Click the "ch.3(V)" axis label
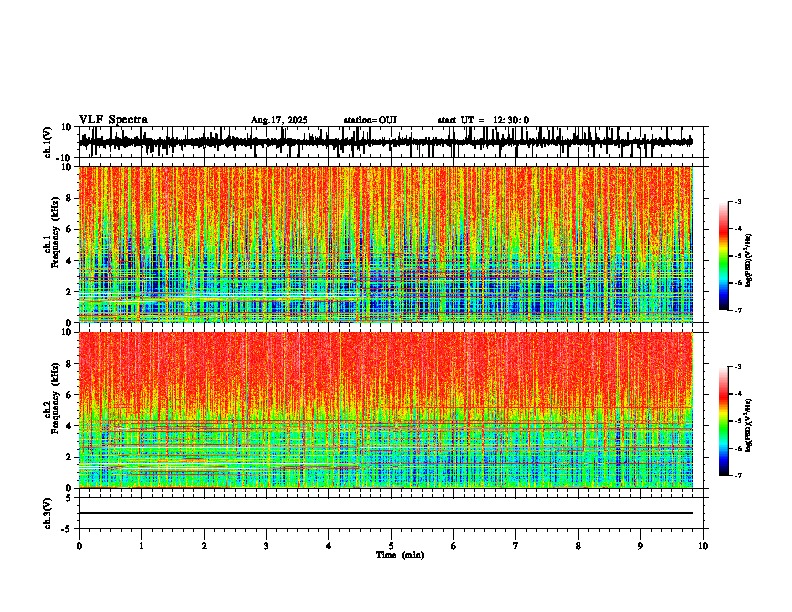 [48, 513]
